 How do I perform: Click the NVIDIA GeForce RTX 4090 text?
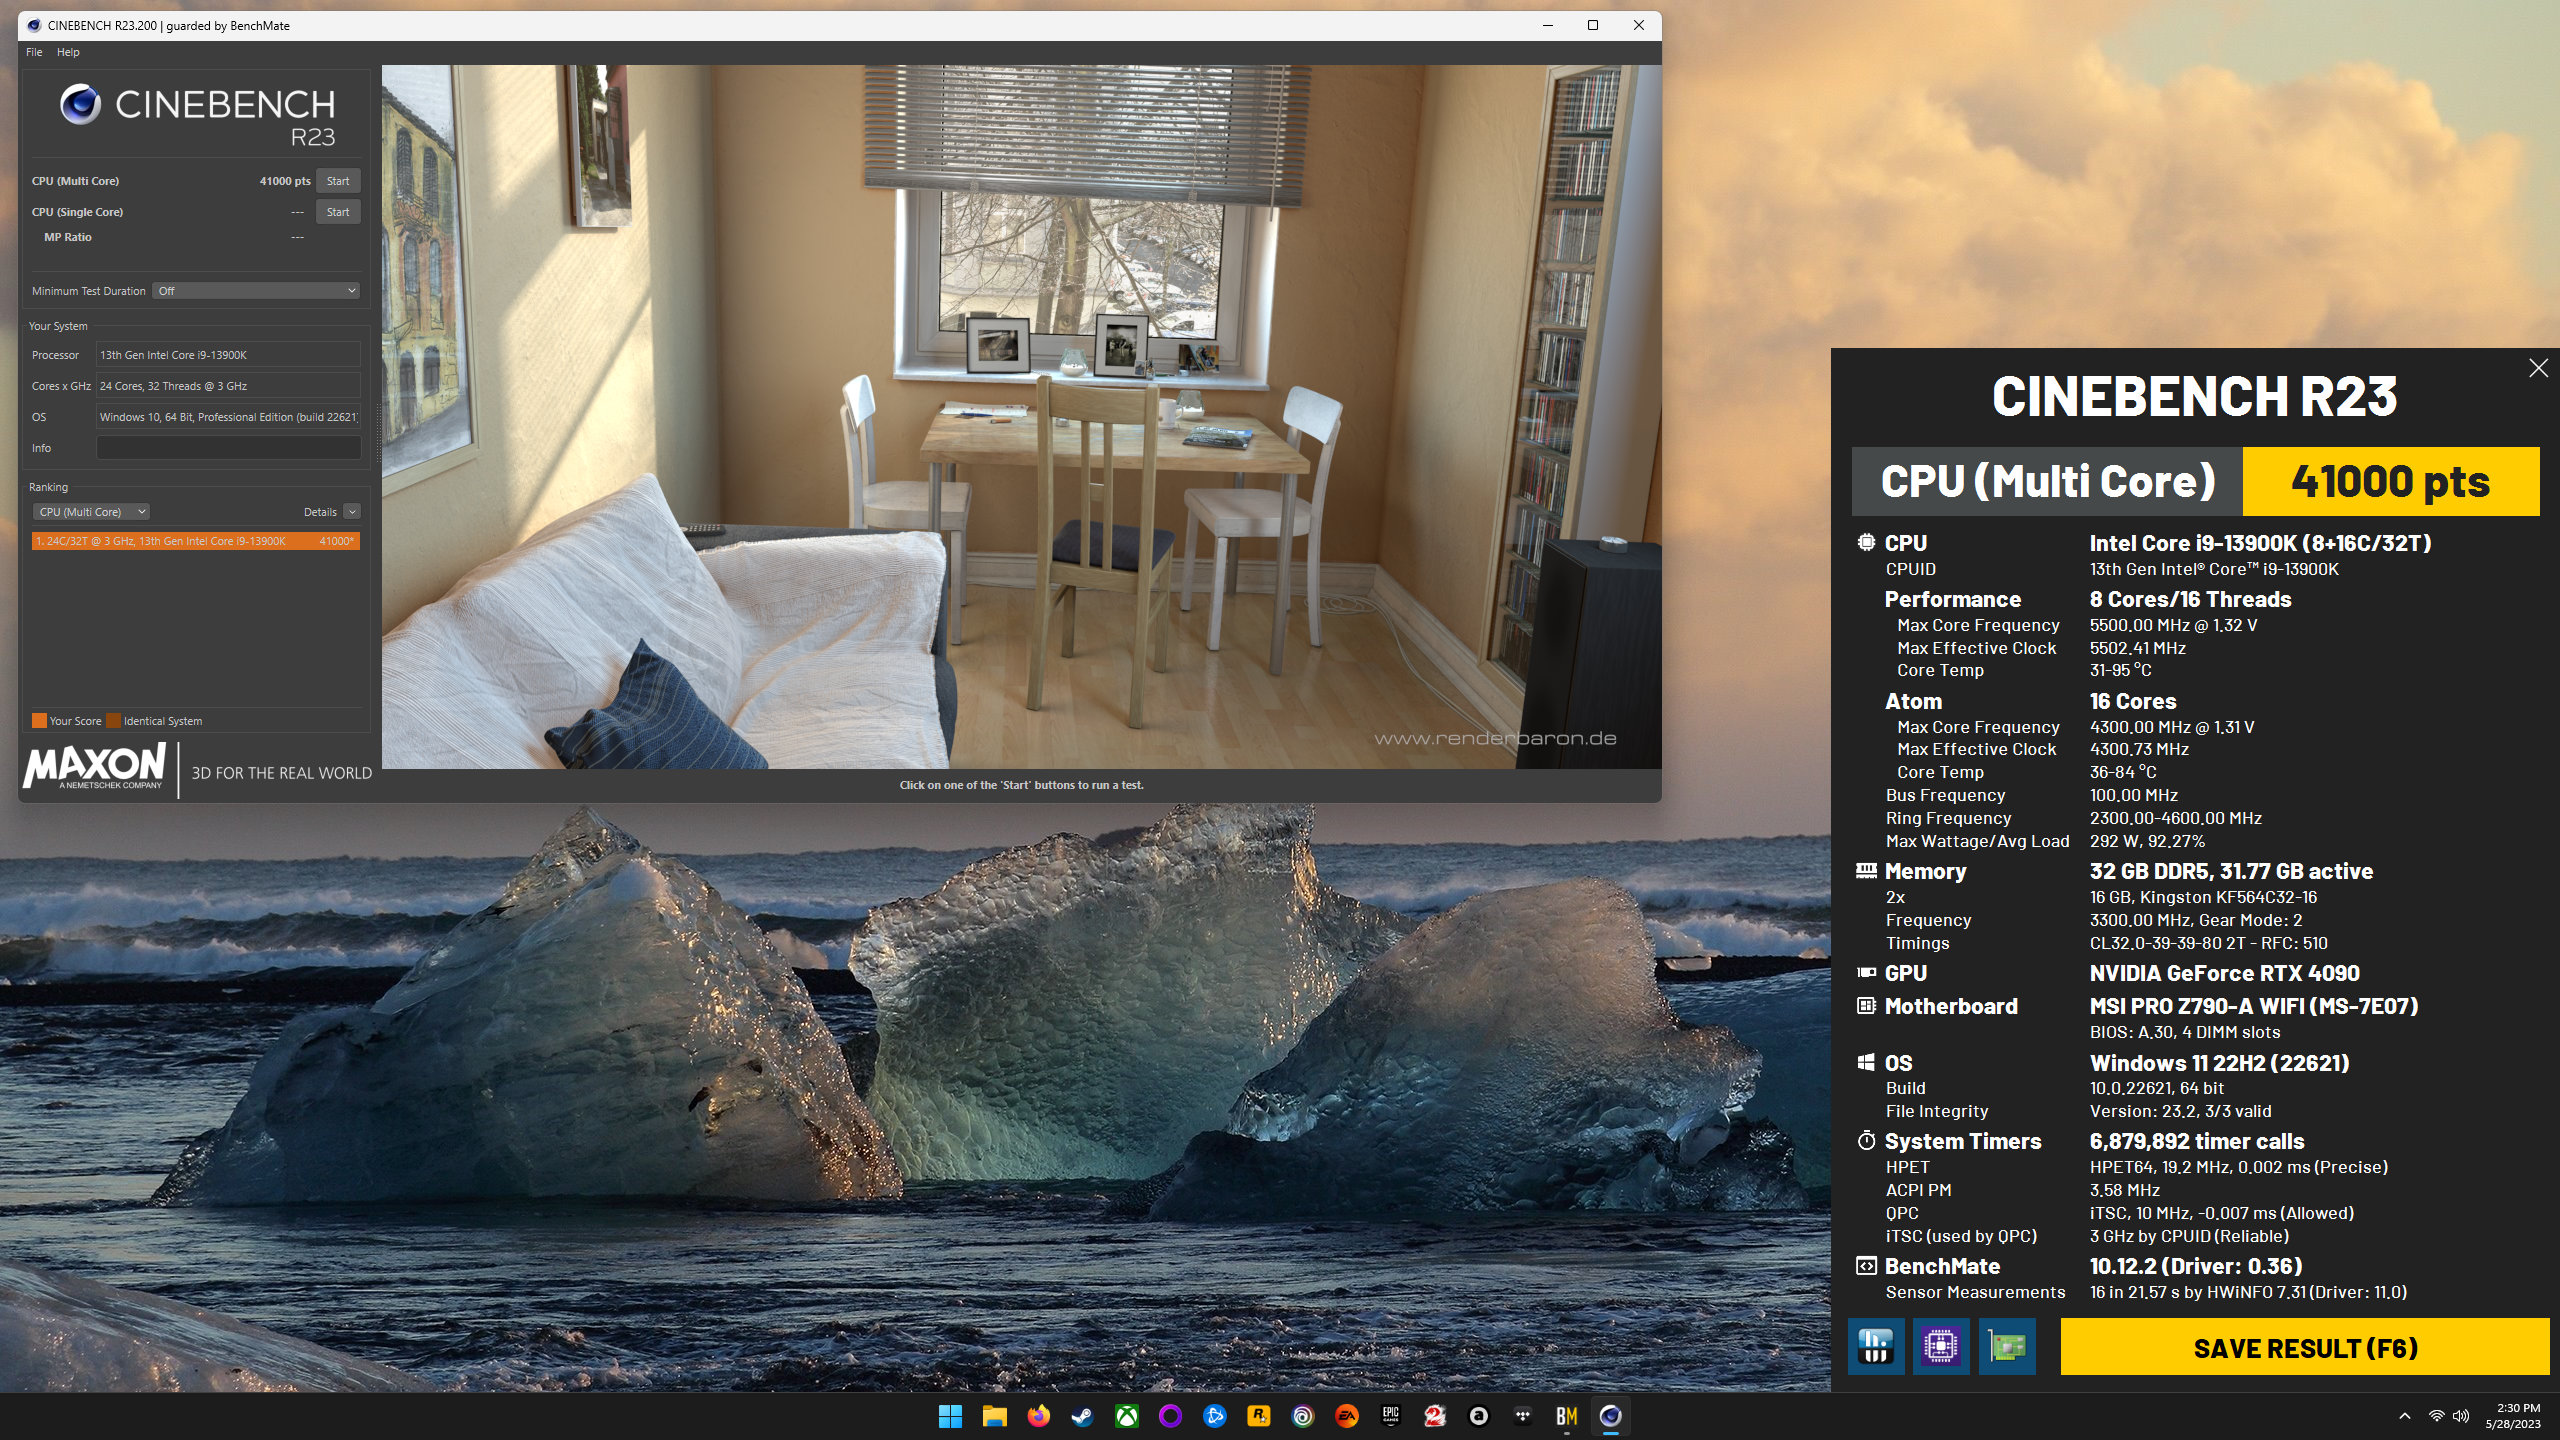pyautogui.click(x=2224, y=973)
